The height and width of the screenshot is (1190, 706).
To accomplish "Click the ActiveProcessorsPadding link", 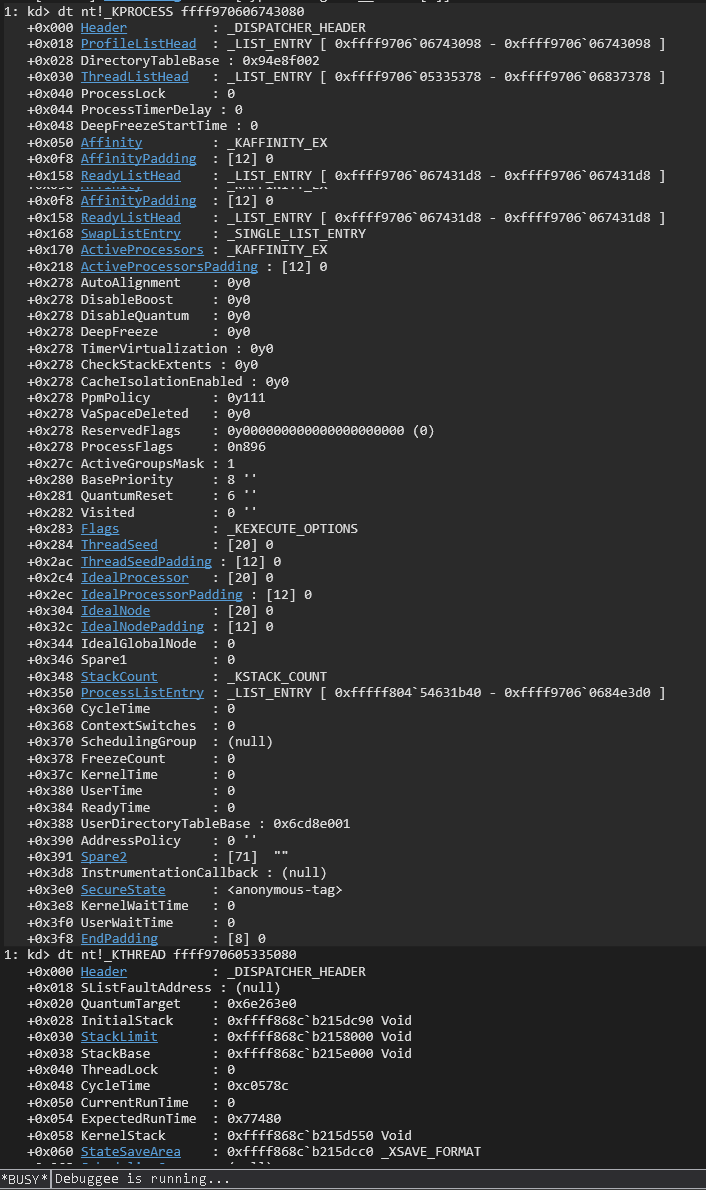I will click(169, 266).
